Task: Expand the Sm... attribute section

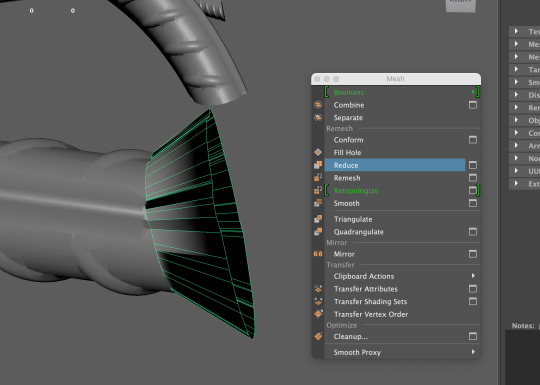Action: pos(516,82)
